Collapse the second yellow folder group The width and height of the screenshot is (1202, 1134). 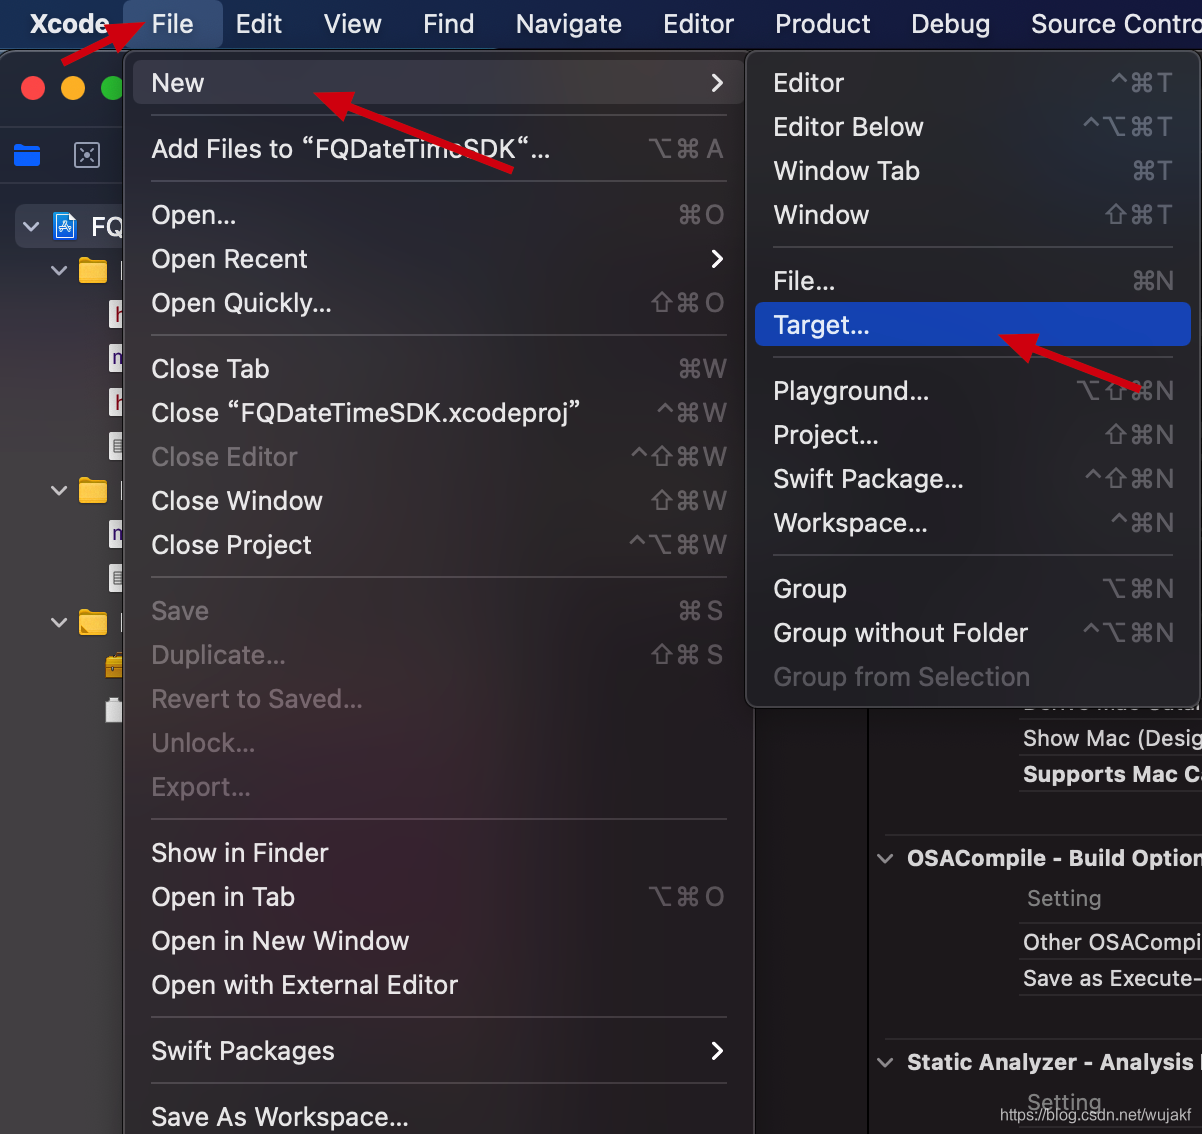point(59,490)
